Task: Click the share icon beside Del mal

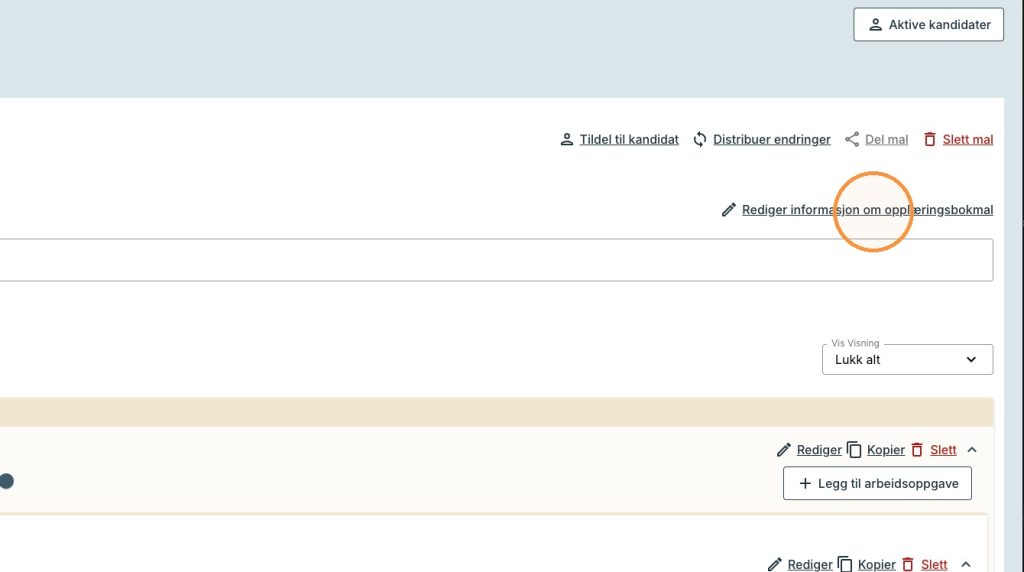Action: pyautogui.click(x=852, y=139)
